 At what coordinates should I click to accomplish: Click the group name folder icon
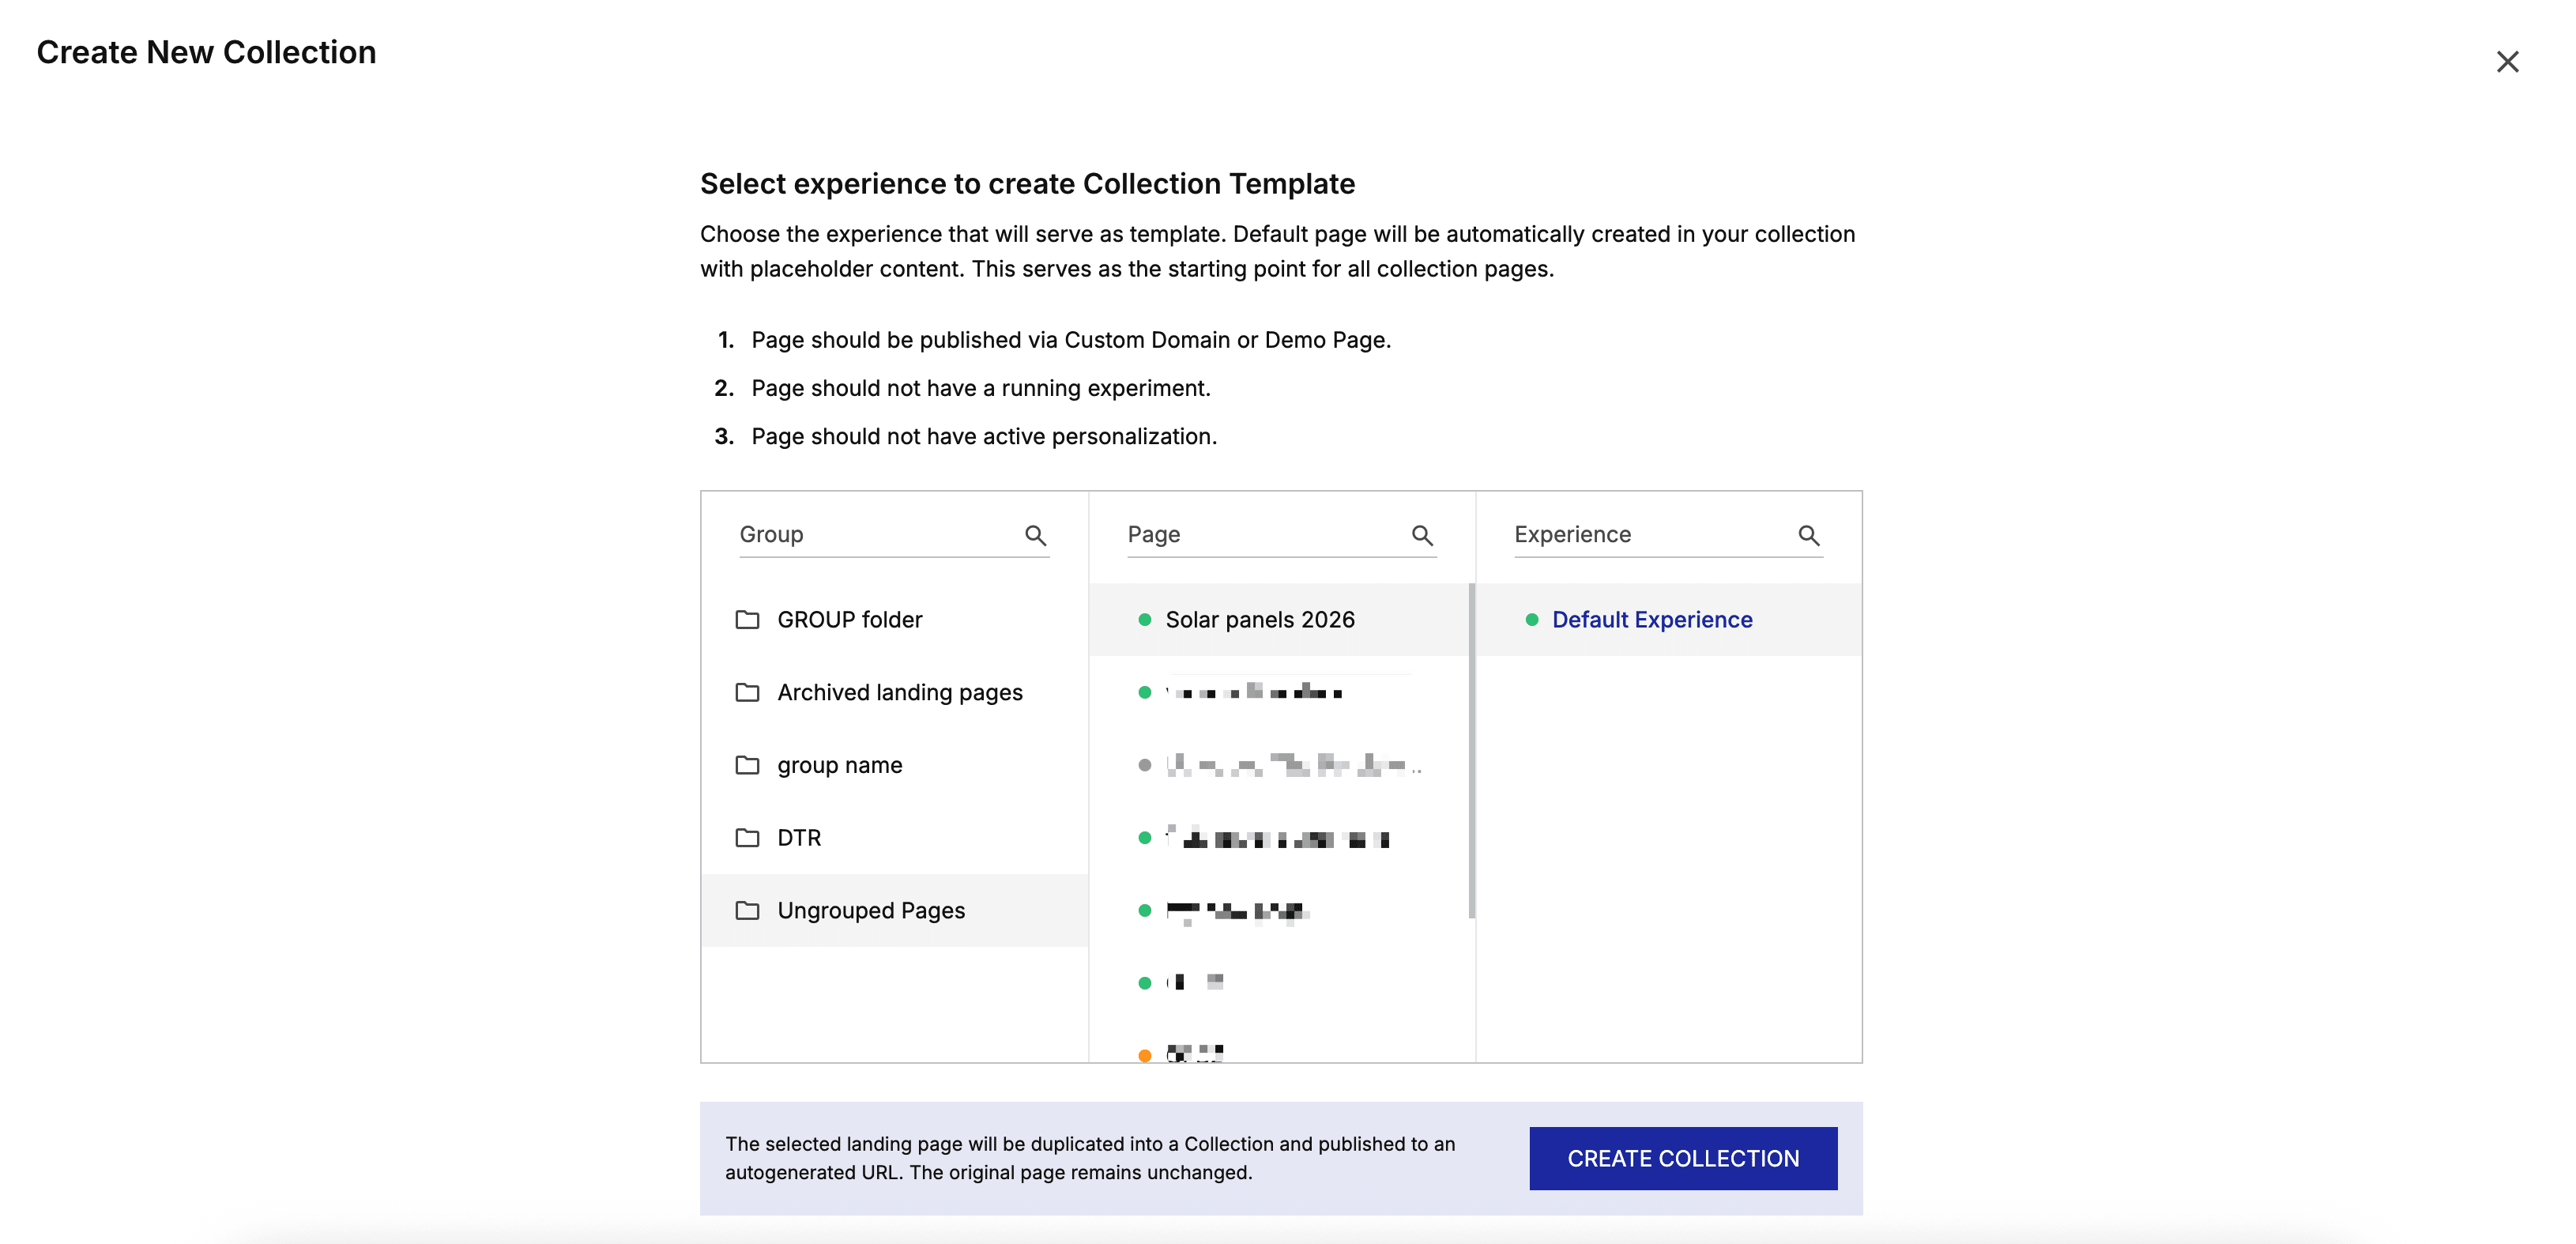click(747, 765)
